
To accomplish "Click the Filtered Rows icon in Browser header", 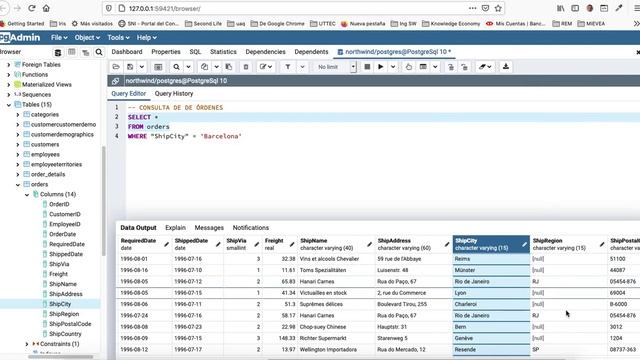I will tap(85, 52).
